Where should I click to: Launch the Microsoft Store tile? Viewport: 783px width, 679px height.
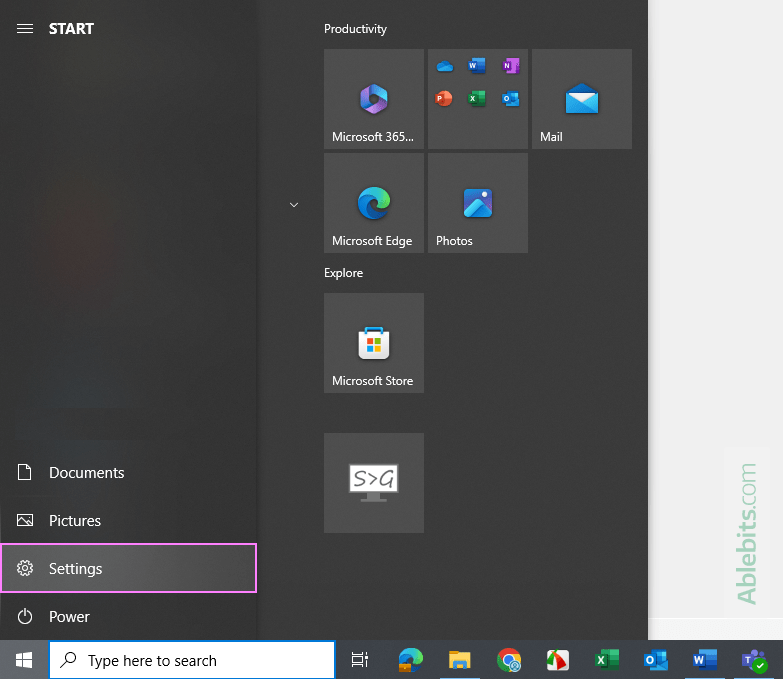(x=374, y=343)
